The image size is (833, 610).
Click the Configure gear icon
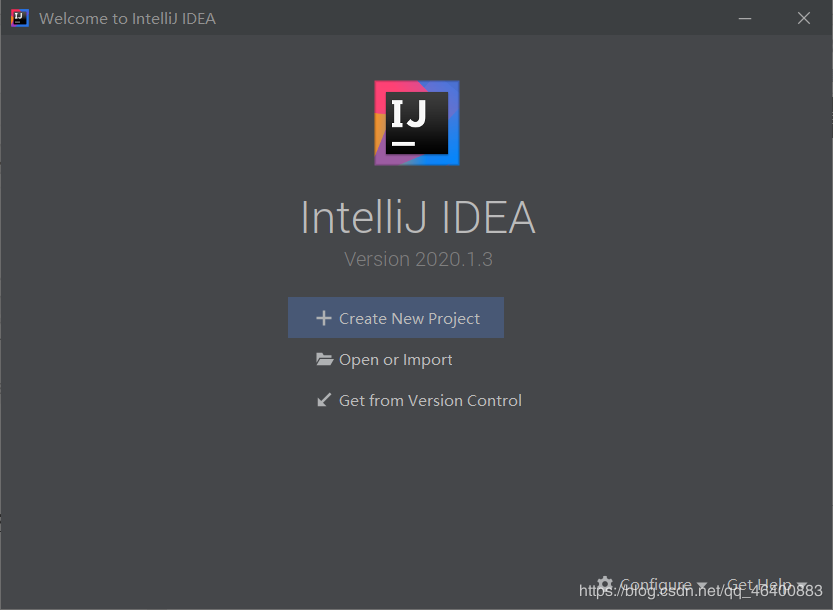point(605,584)
